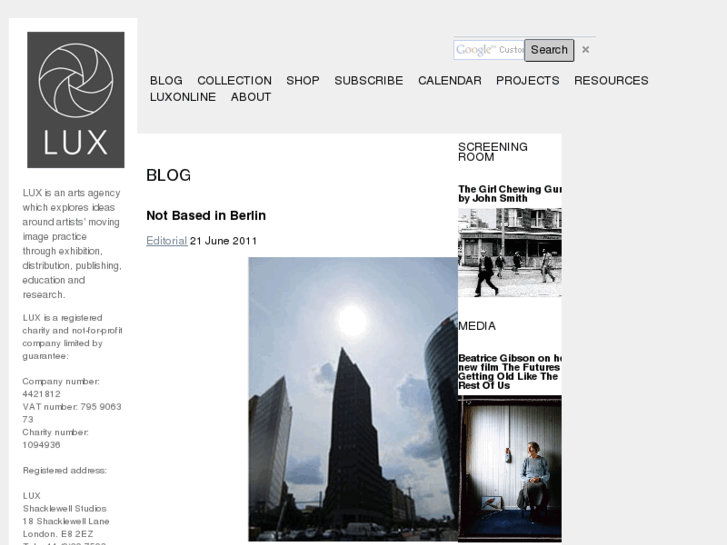Open The Girl Chewing Gum by John Smith
The image size is (727, 545).
point(510,194)
